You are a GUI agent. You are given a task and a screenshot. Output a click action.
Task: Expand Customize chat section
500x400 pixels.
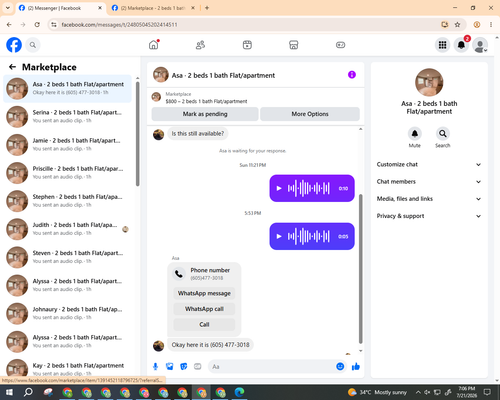click(x=429, y=164)
